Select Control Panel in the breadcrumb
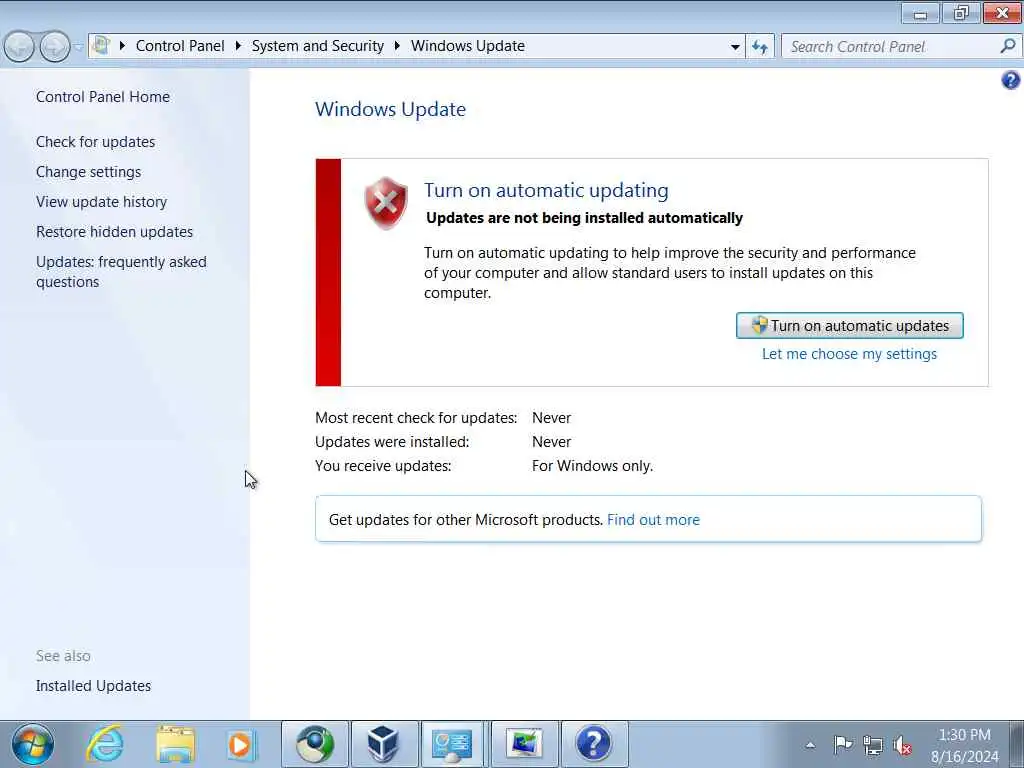1024x768 pixels. [x=180, y=46]
